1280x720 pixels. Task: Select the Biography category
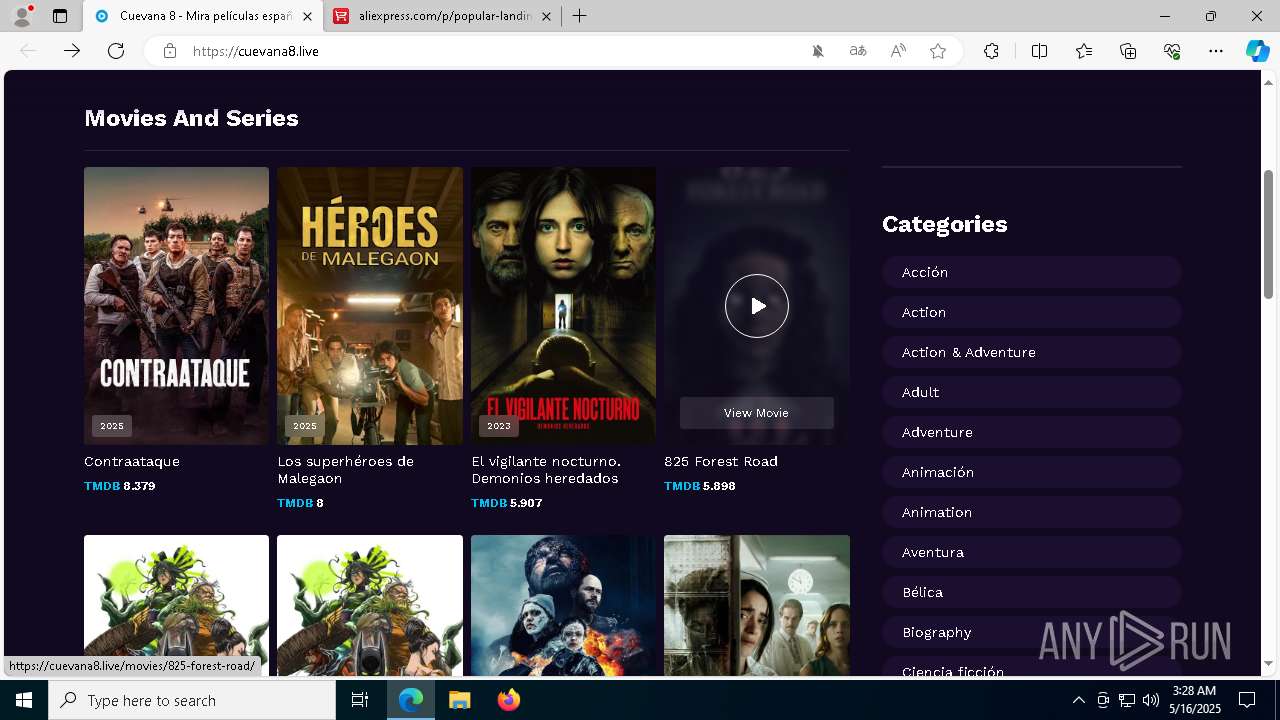point(1032,632)
